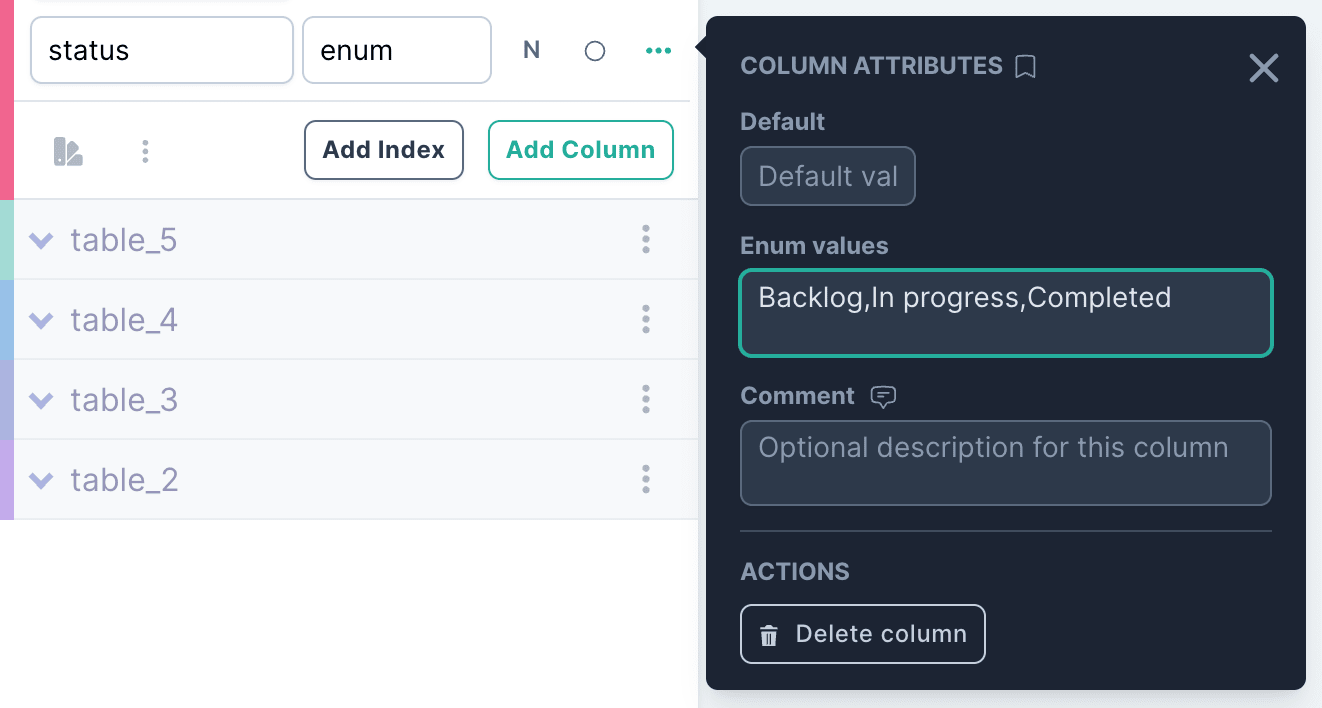The height and width of the screenshot is (708, 1322).
Task: Expand table_2 chevron
Action: (41, 480)
